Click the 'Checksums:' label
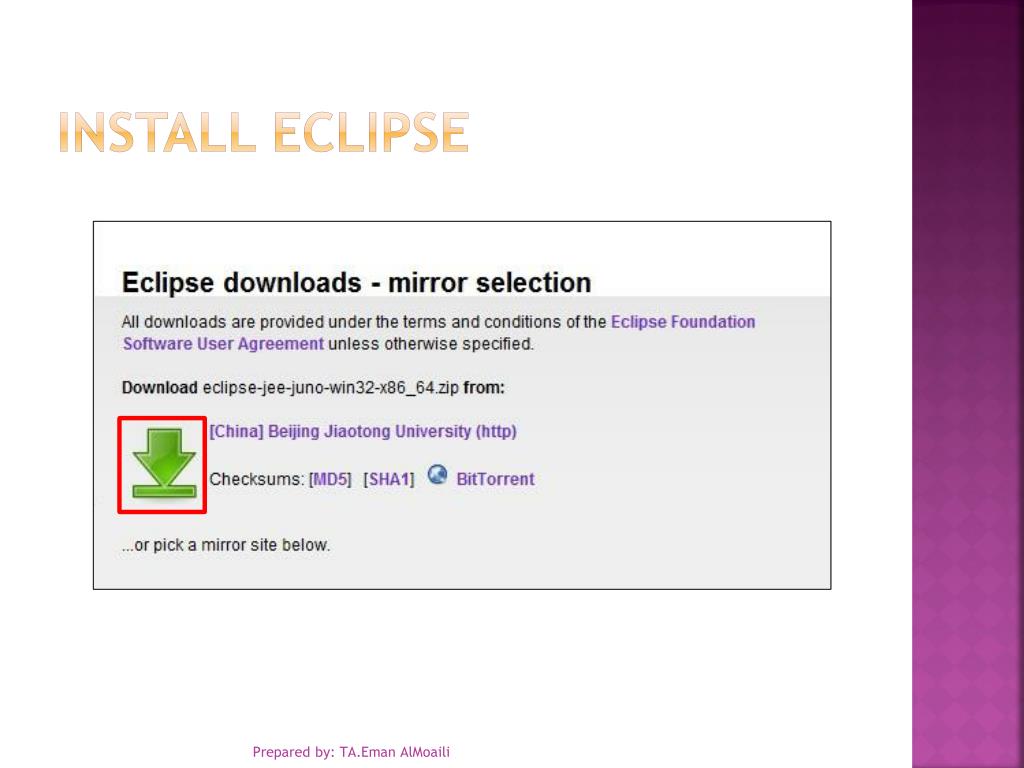The image size is (1024, 768). pos(257,479)
